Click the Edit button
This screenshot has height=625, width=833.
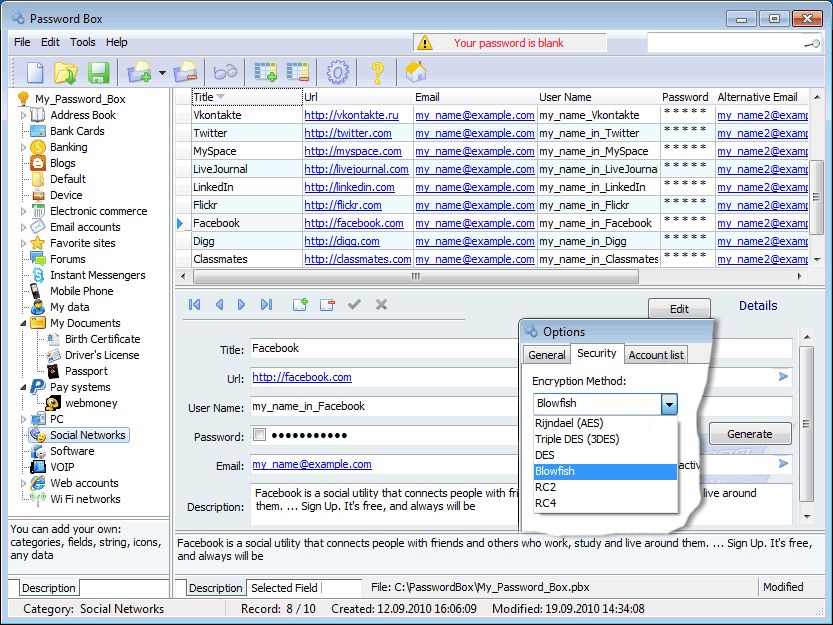[x=679, y=308]
